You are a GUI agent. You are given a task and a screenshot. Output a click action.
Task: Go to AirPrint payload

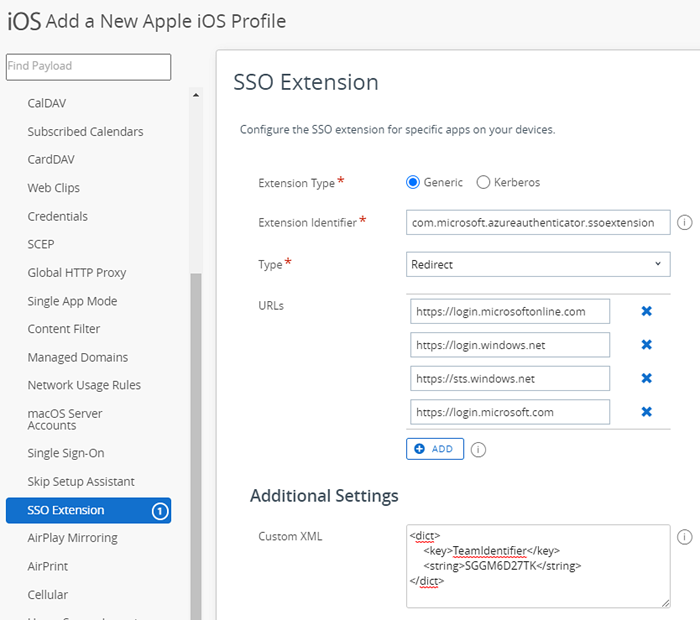tap(48, 566)
